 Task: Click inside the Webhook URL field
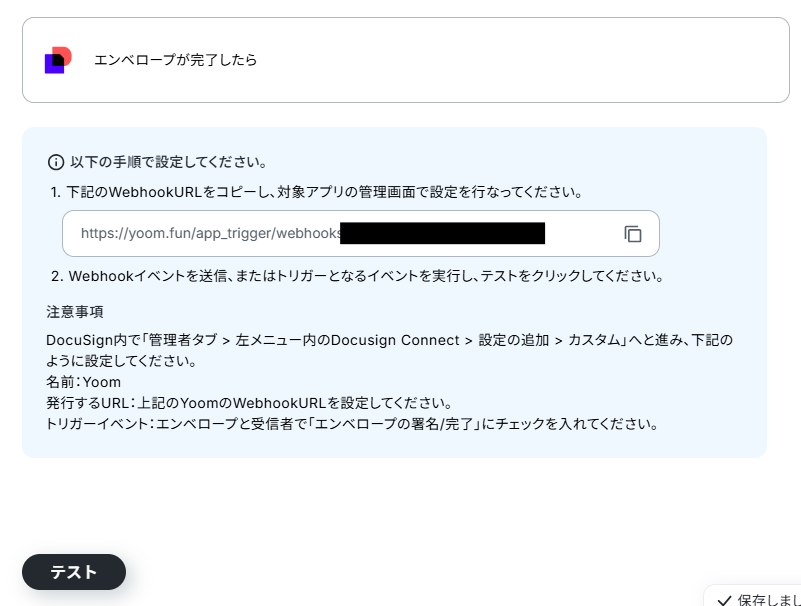[361, 234]
